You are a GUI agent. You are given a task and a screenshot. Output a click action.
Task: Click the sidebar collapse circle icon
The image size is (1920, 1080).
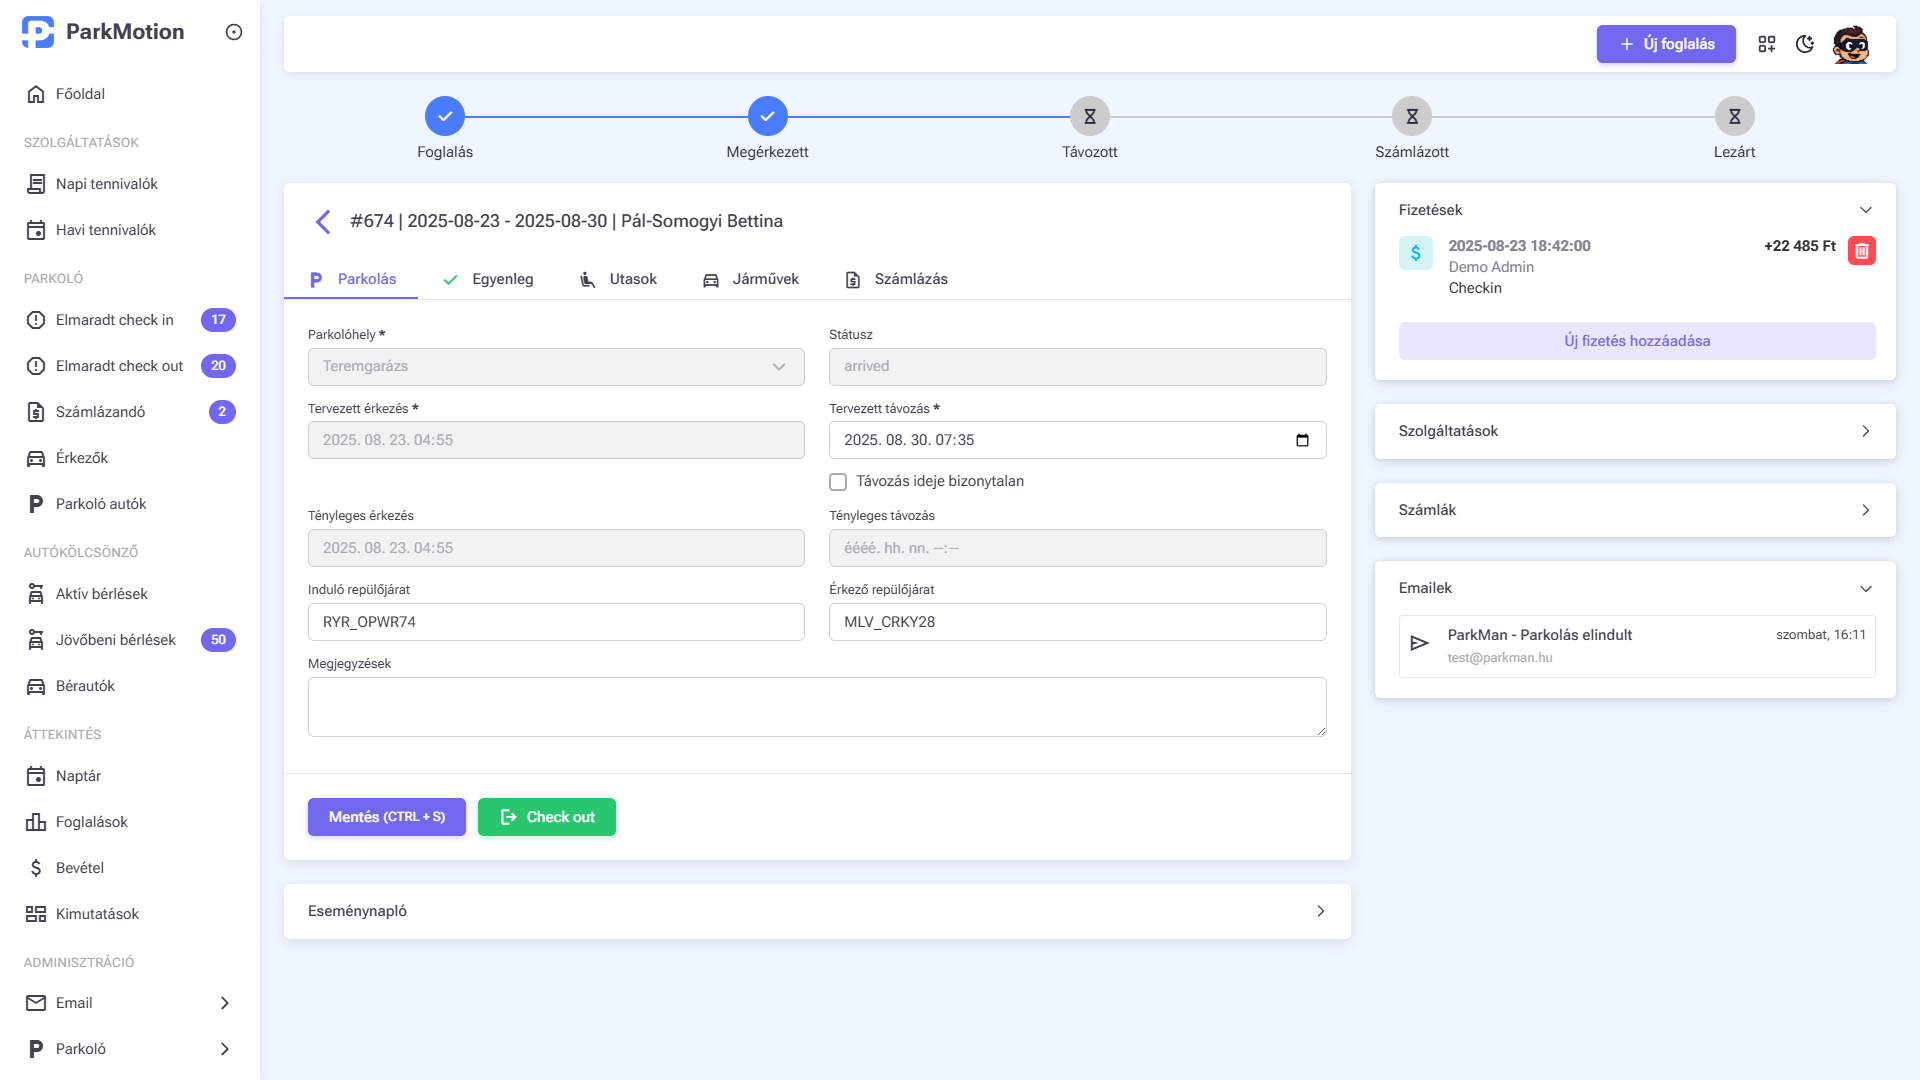click(x=234, y=32)
